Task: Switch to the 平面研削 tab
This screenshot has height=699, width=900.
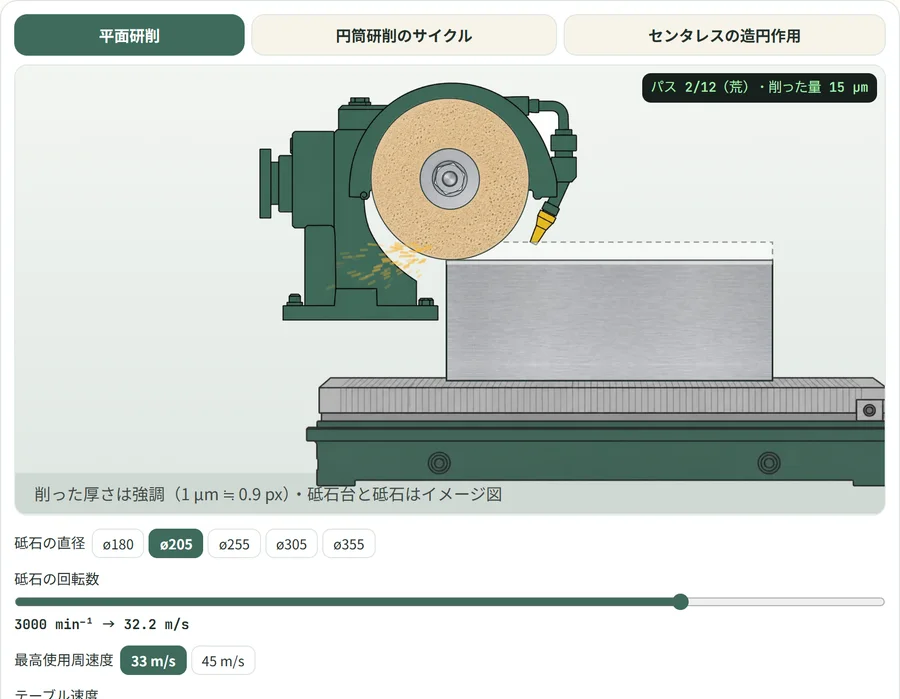Action: pyautogui.click(x=129, y=36)
